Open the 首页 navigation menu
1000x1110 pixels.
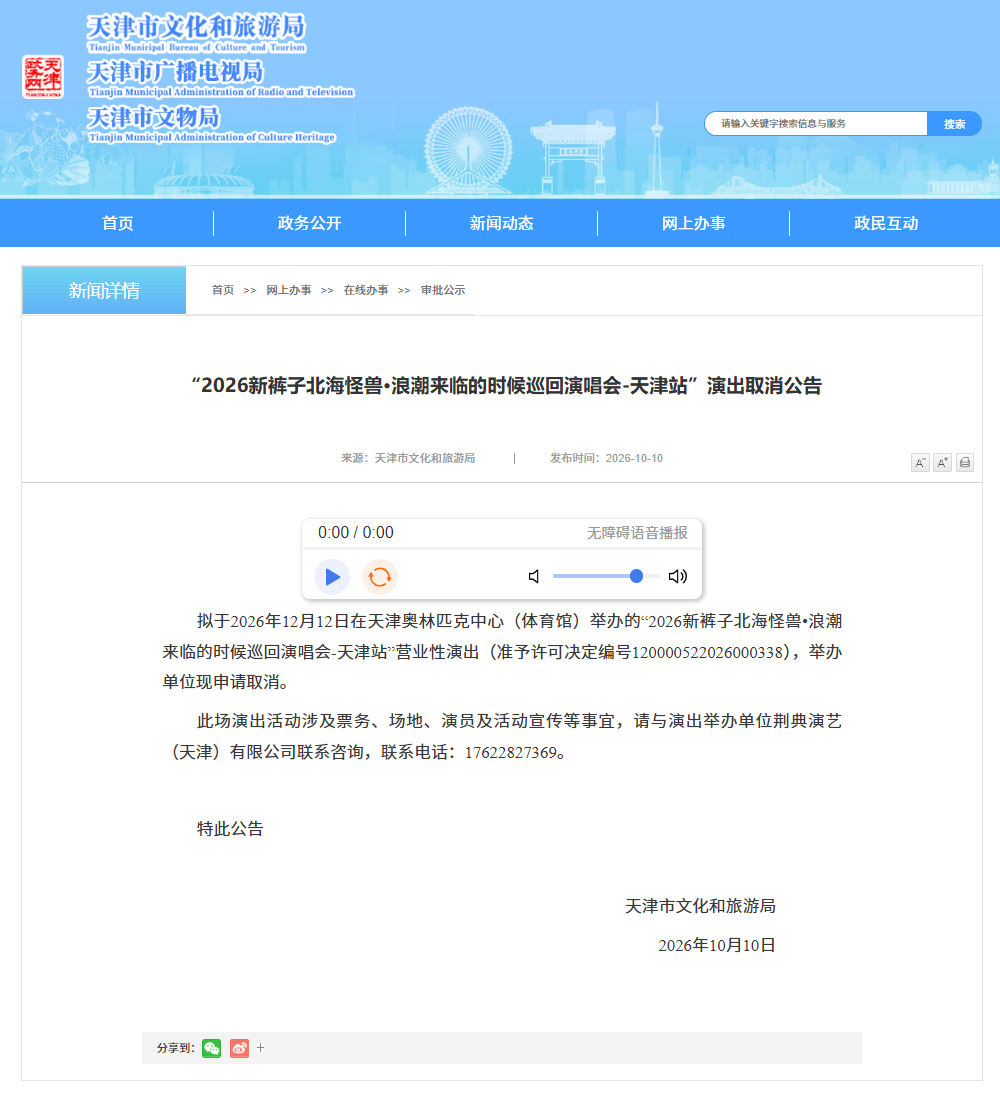click(117, 224)
